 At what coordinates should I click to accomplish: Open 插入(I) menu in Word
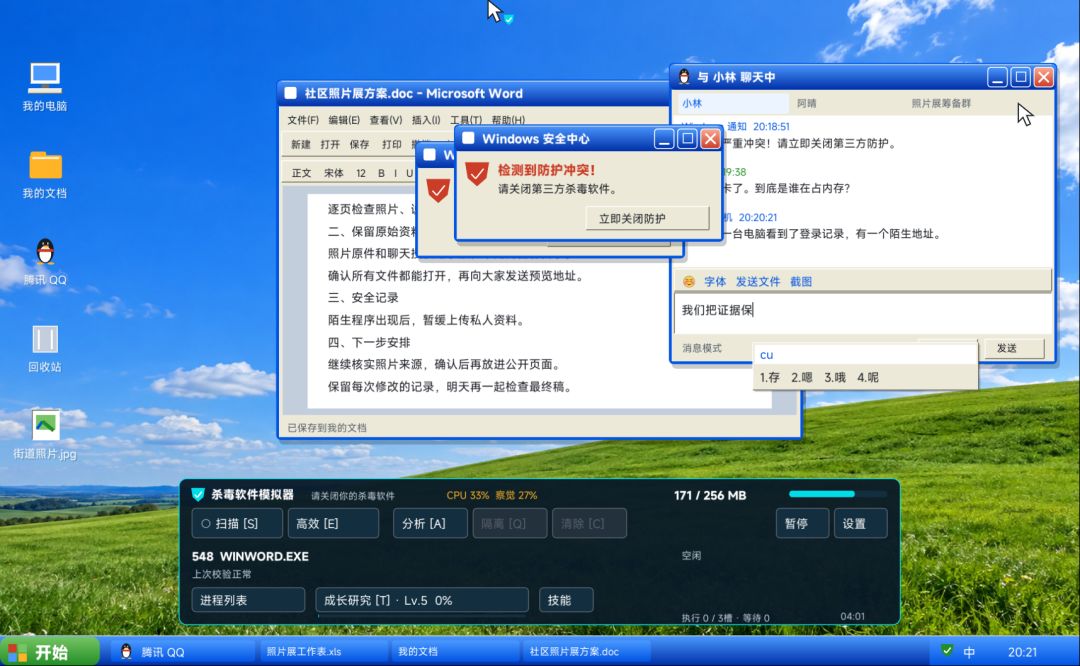426,120
